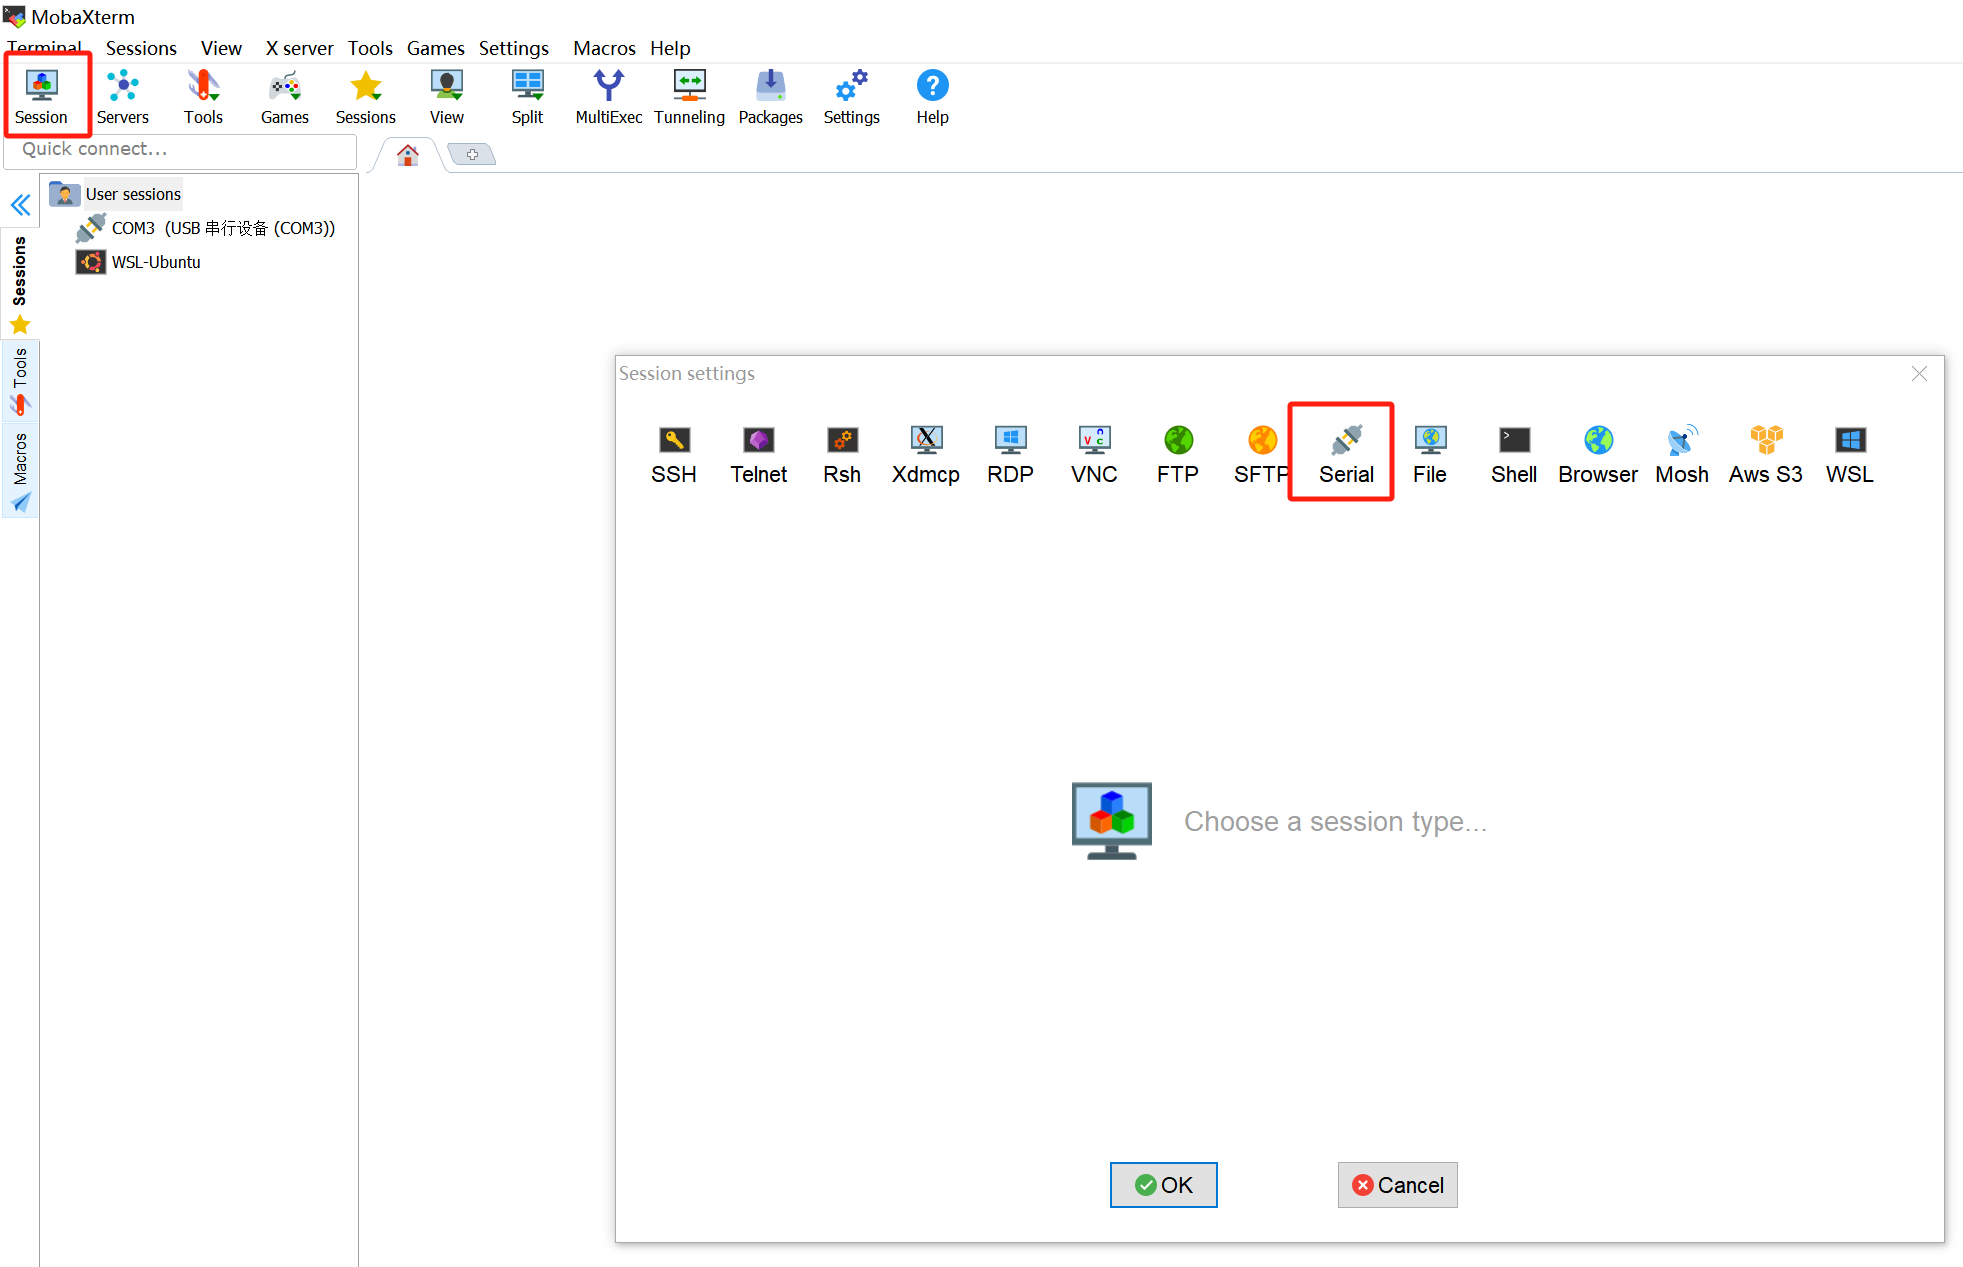Viewport: 1963px width, 1267px height.
Task: Open the X server menu
Action: tap(299, 48)
